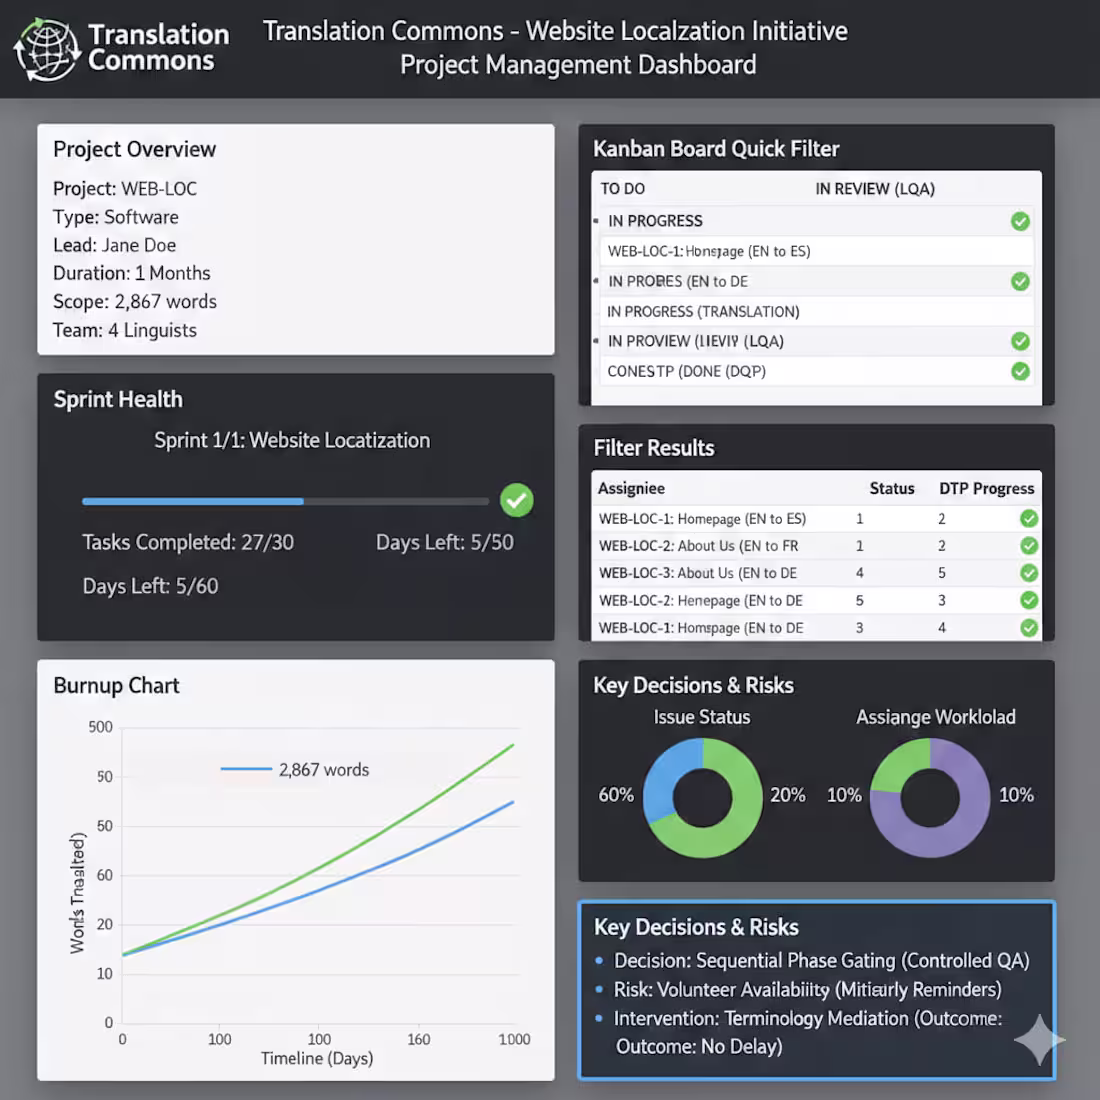Screen dimensions: 1100x1100
Task: Click the "Scope: 2,867 words" line
Action: (135, 302)
